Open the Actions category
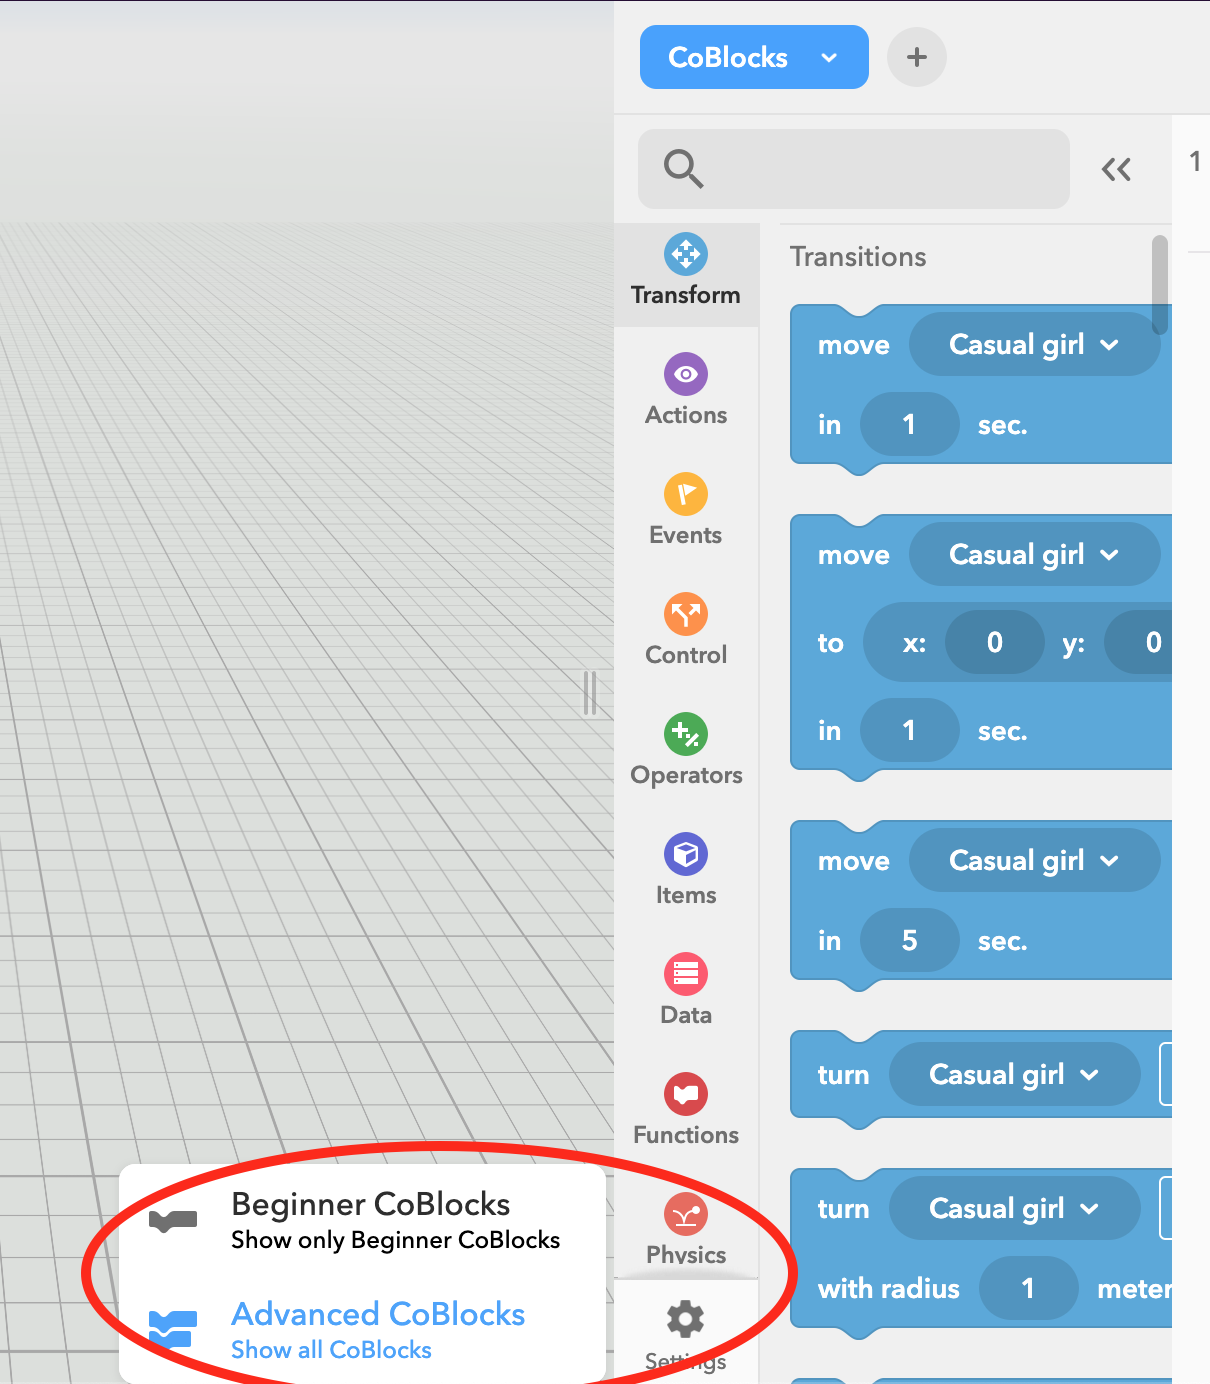 pos(686,391)
